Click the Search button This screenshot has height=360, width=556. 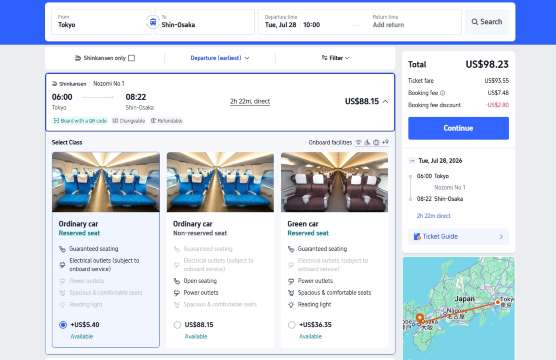[x=486, y=22]
